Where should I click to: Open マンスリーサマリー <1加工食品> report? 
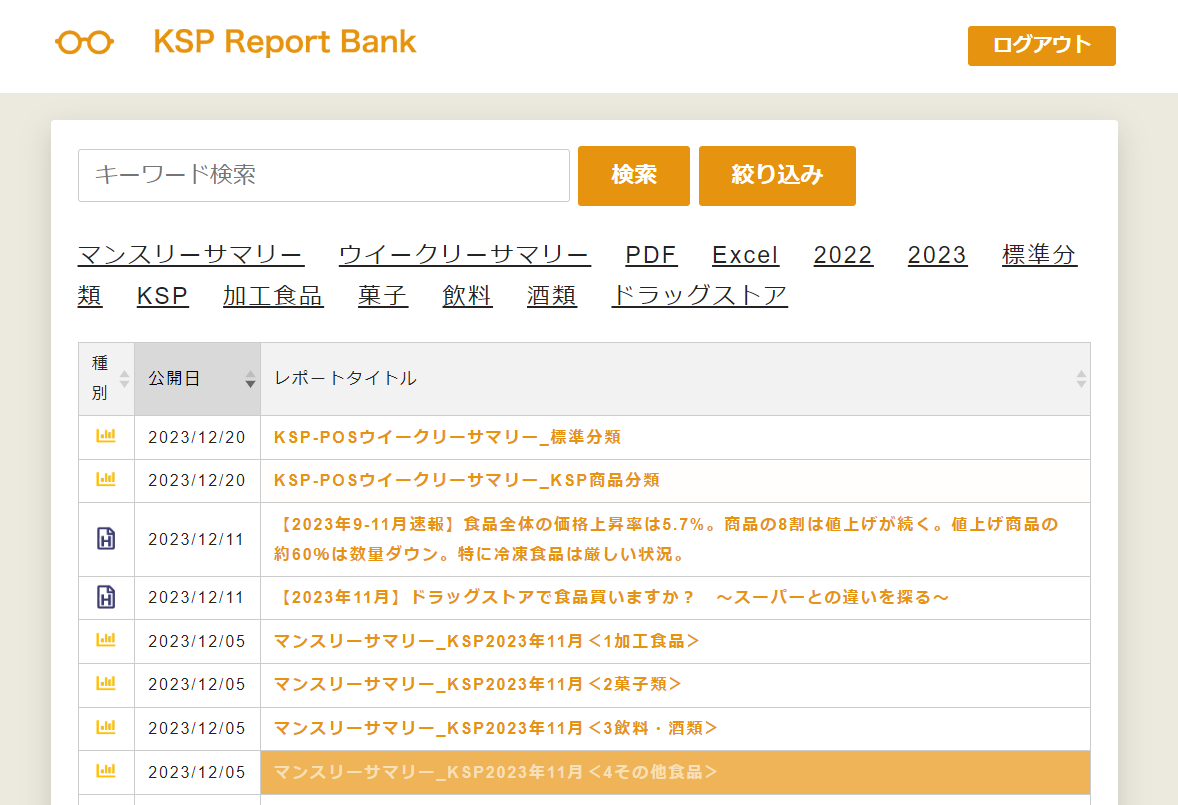tap(486, 641)
